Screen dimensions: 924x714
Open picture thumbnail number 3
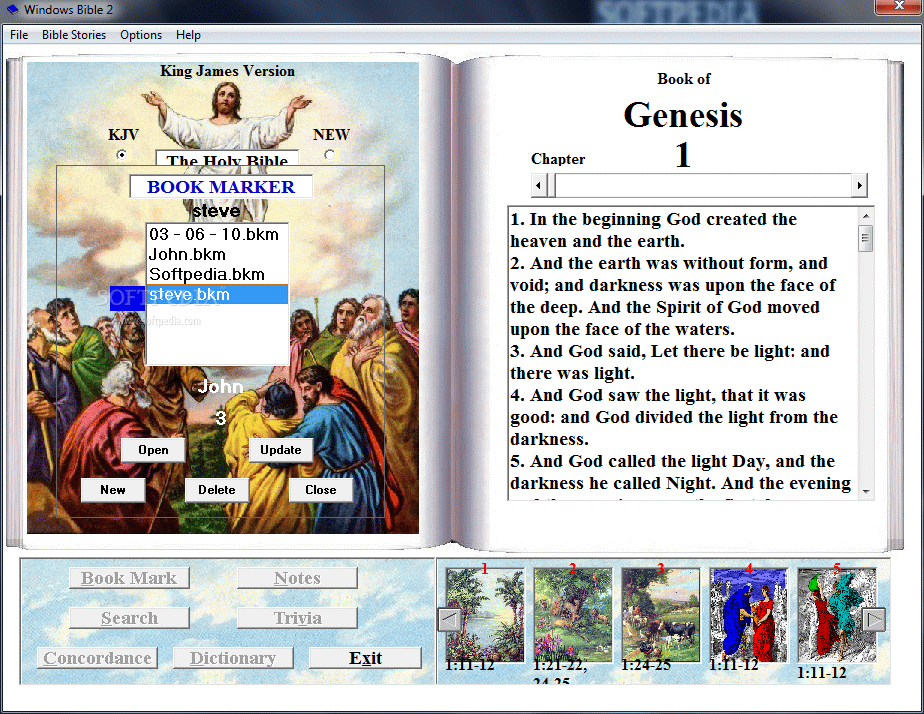[x=661, y=614]
